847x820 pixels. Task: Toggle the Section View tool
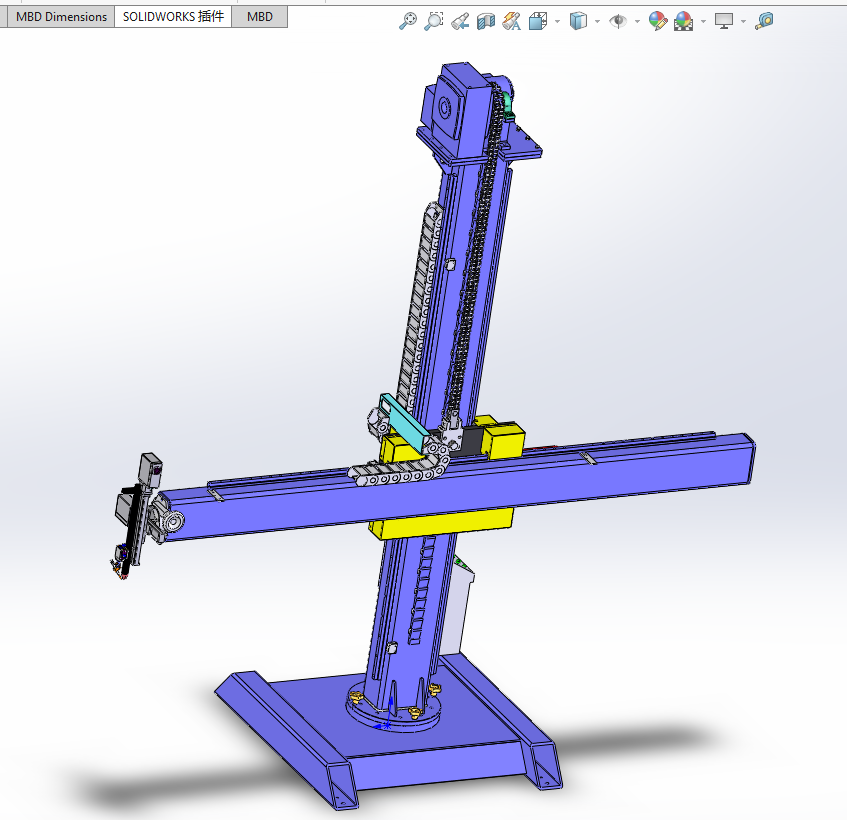486,22
